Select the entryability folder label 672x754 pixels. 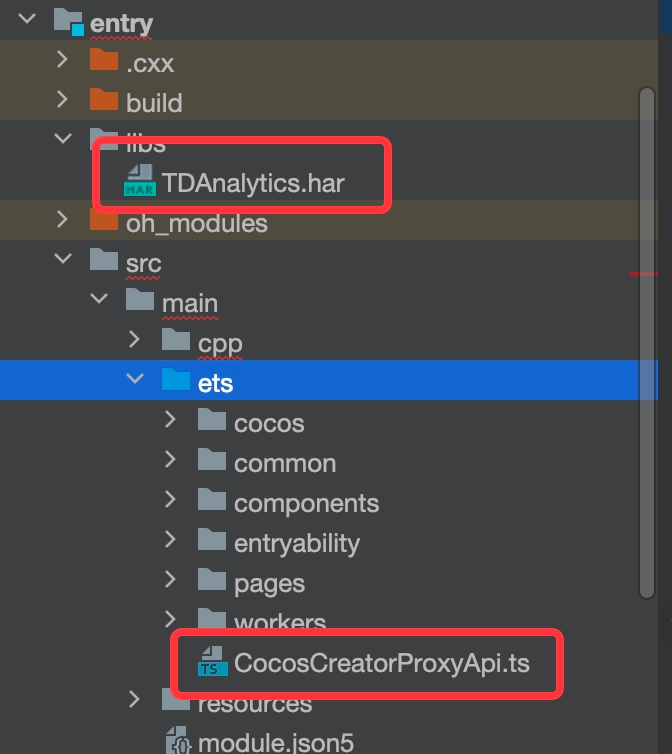point(297,544)
